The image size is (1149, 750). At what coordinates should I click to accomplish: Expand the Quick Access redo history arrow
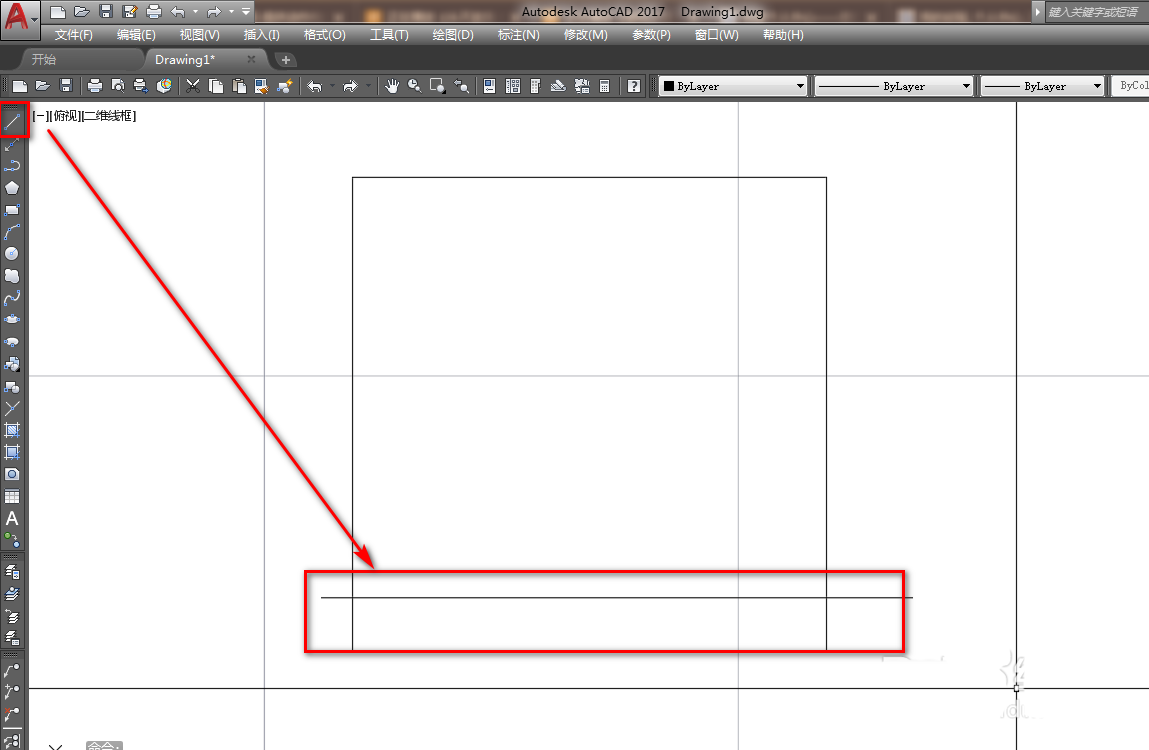pyautogui.click(x=232, y=12)
